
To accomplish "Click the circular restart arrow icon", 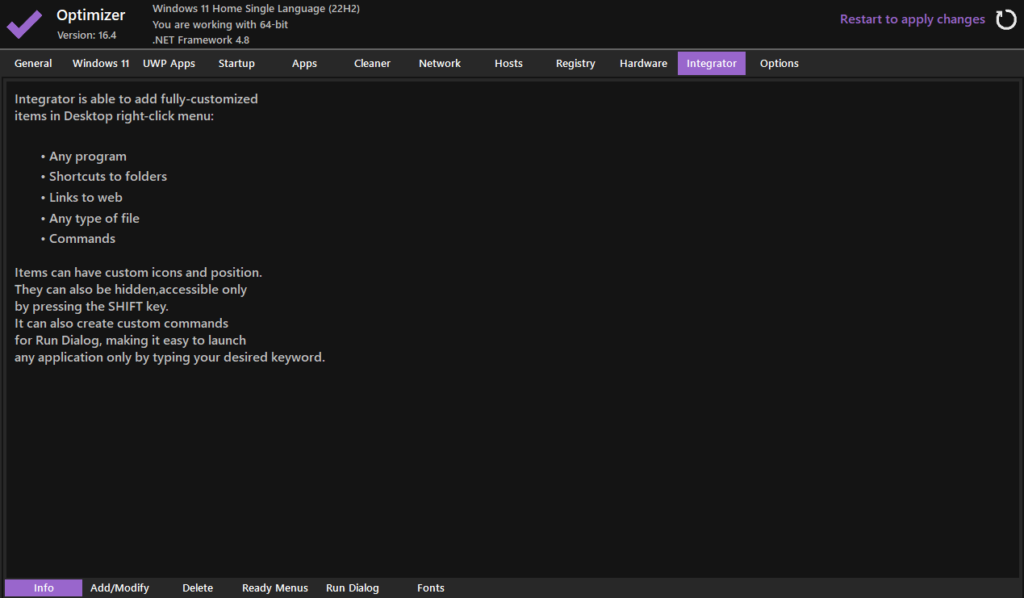I will (1005, 20).
